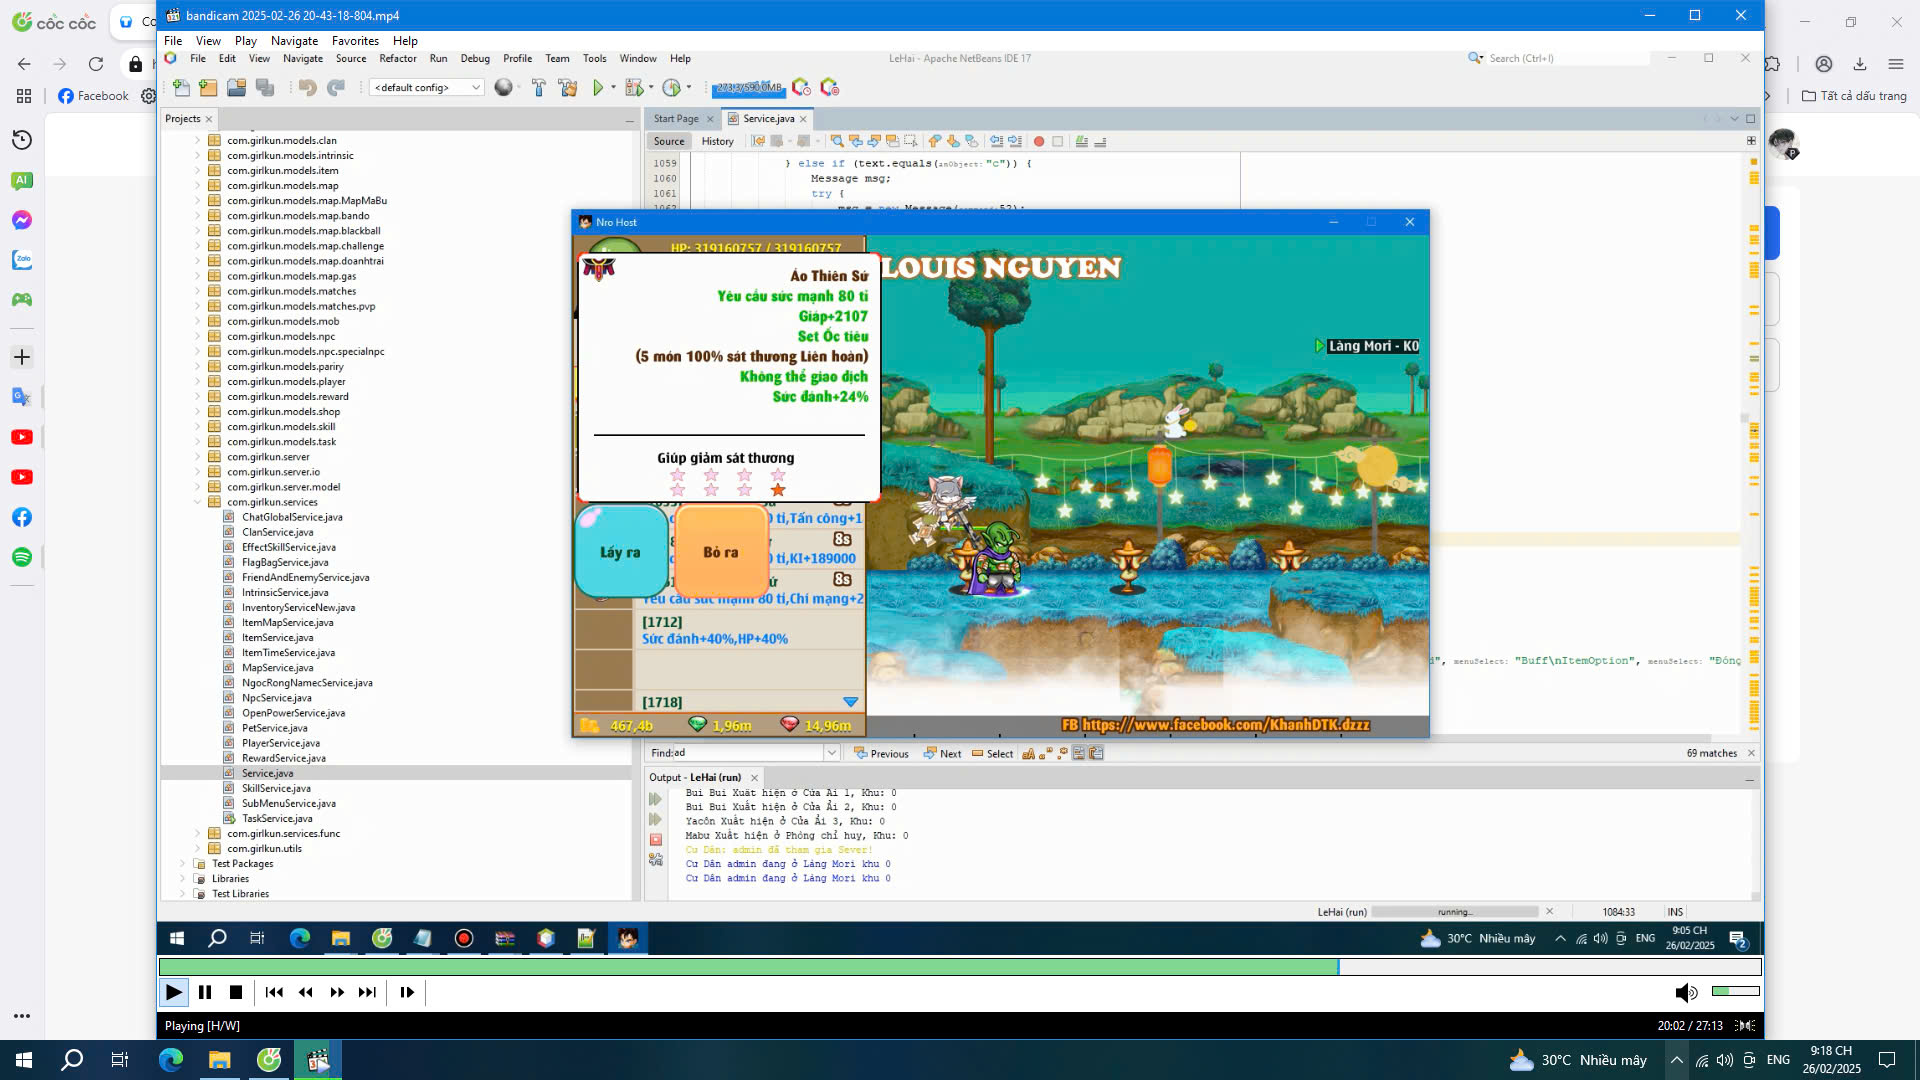The height and width of the screenshot is (1080, 1920).
Task: Expand the Test Packages node
Action: (x=183, y=864)
